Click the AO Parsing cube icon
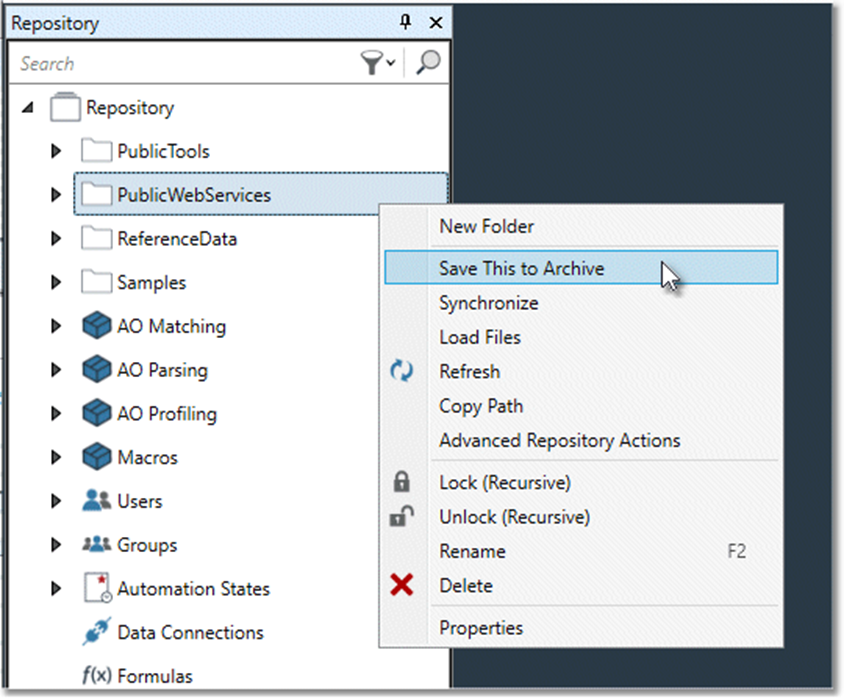Viewport: 844px width, 700px height. click(96, 369)
